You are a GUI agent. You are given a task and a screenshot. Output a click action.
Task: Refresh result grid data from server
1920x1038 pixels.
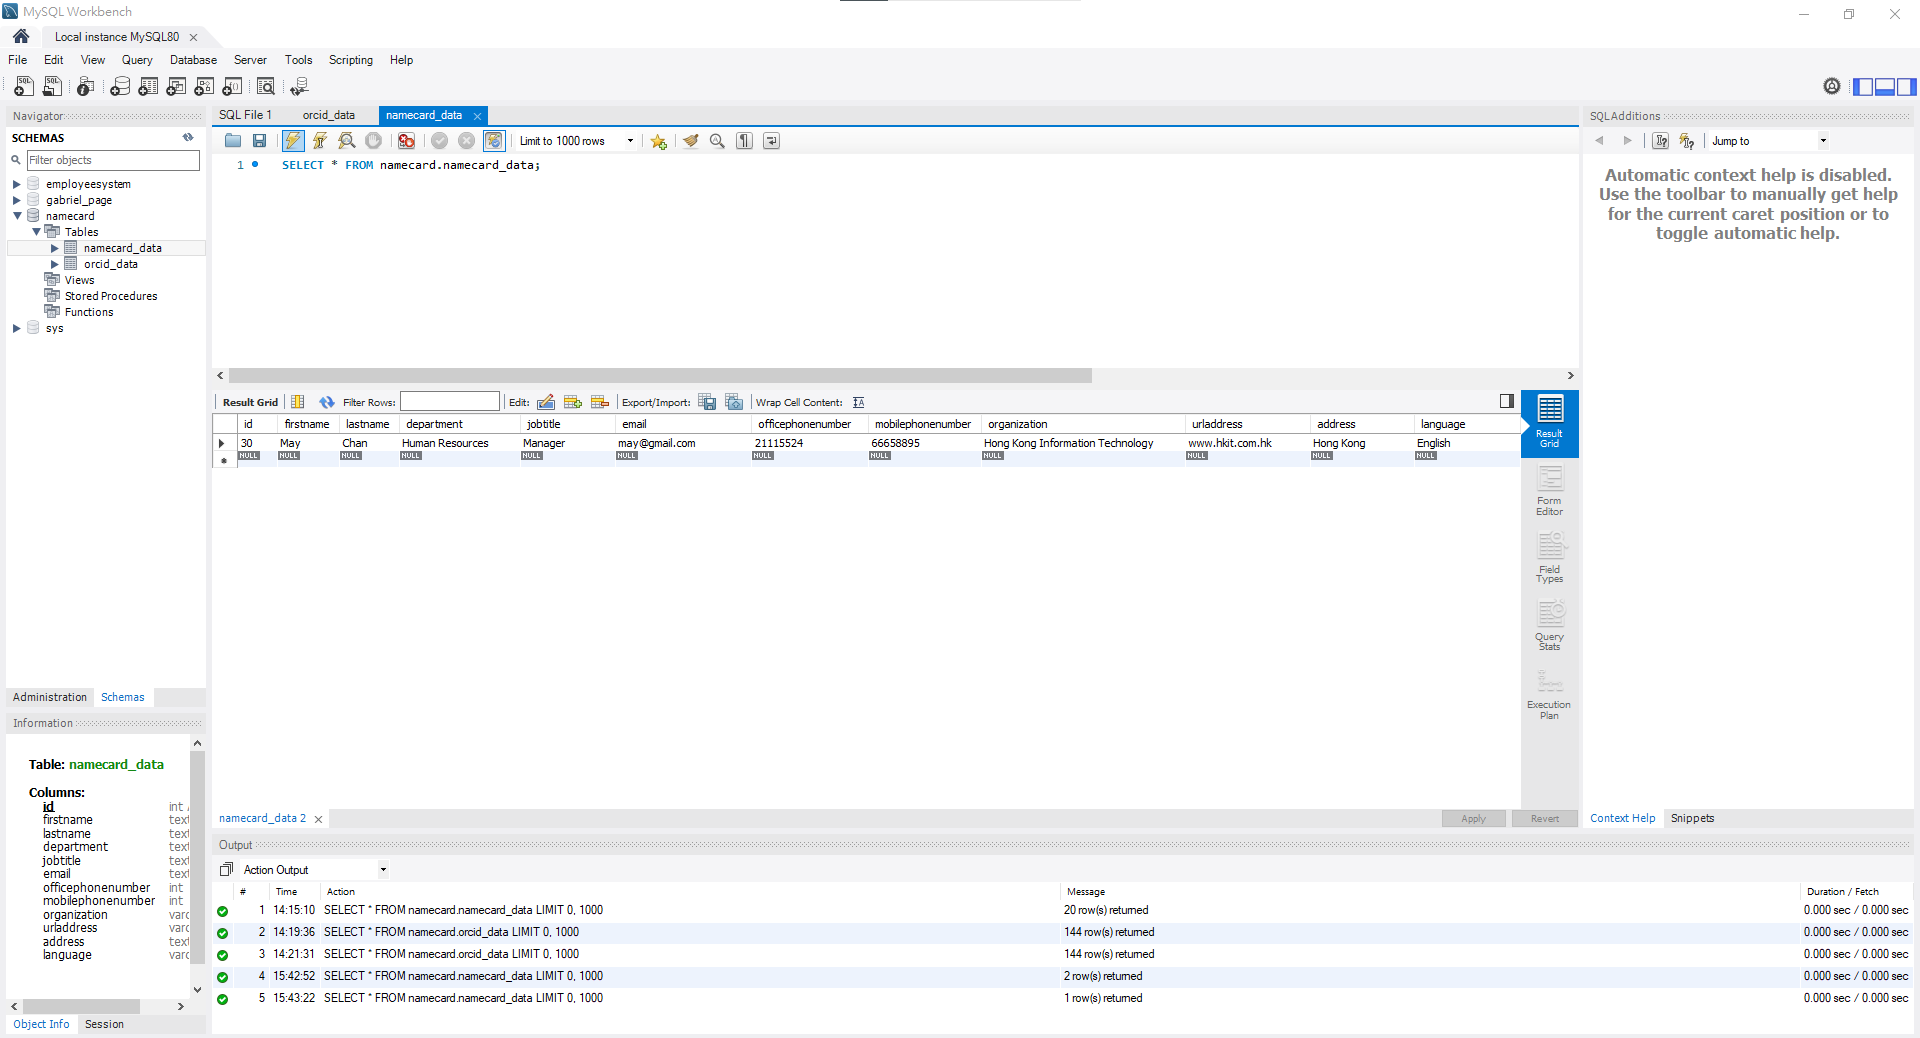(x=327, y=402)
